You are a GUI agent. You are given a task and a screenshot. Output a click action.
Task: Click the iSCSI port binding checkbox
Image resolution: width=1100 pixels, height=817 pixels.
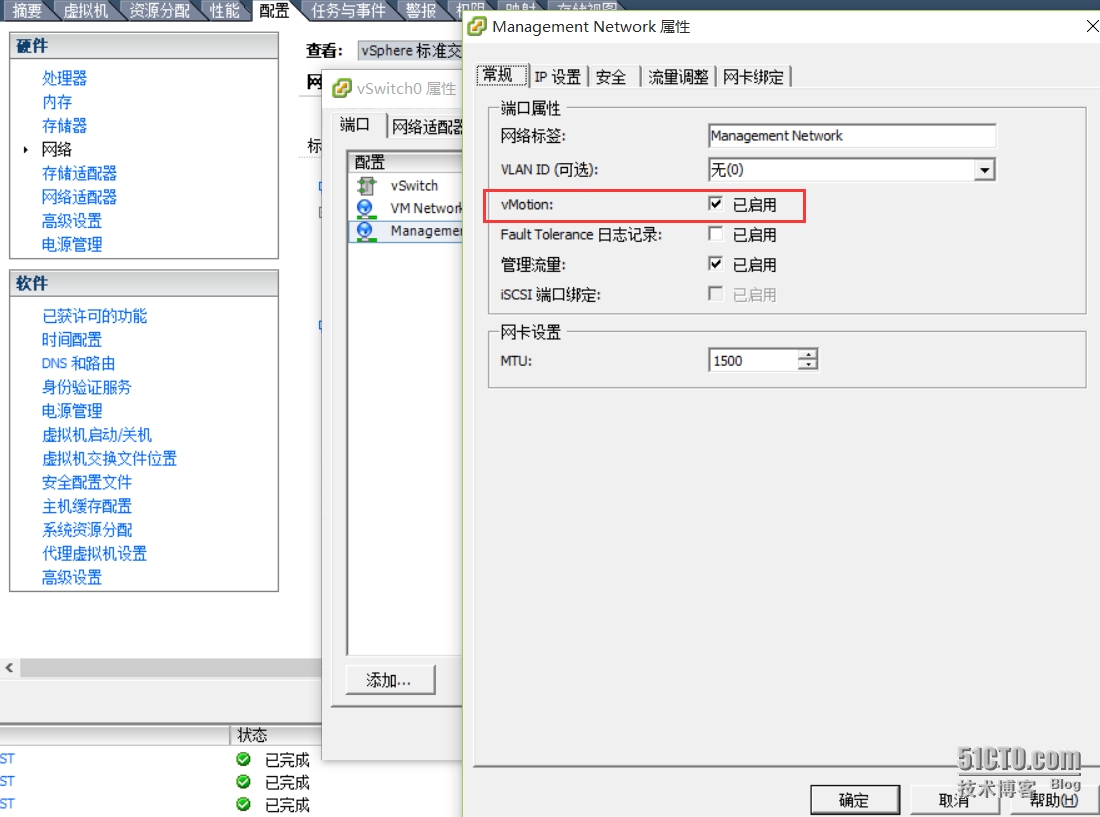click(715, 294)
